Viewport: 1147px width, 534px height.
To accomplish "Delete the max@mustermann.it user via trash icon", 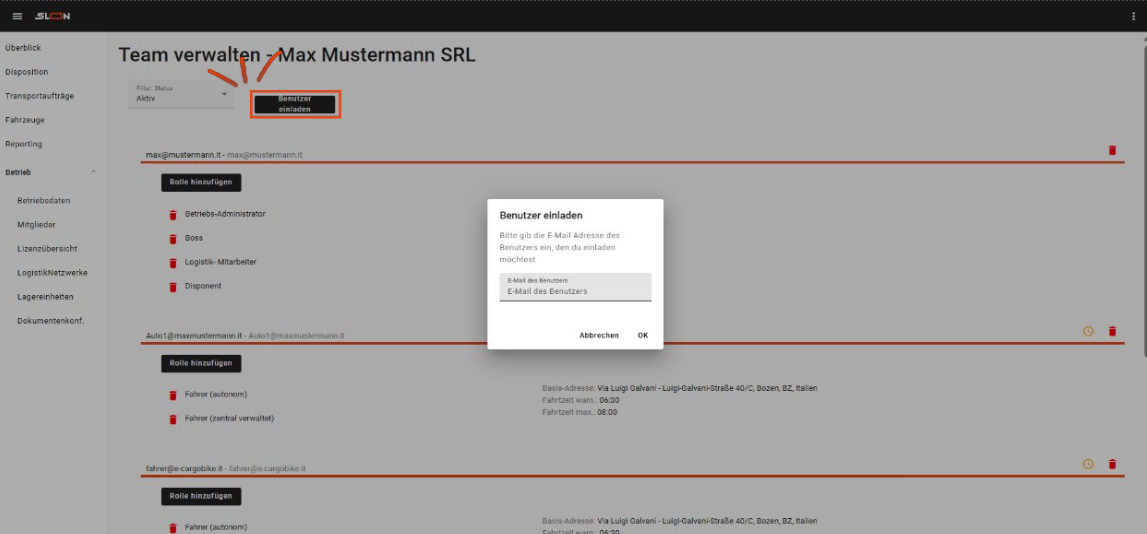I will click(1112, 150).
